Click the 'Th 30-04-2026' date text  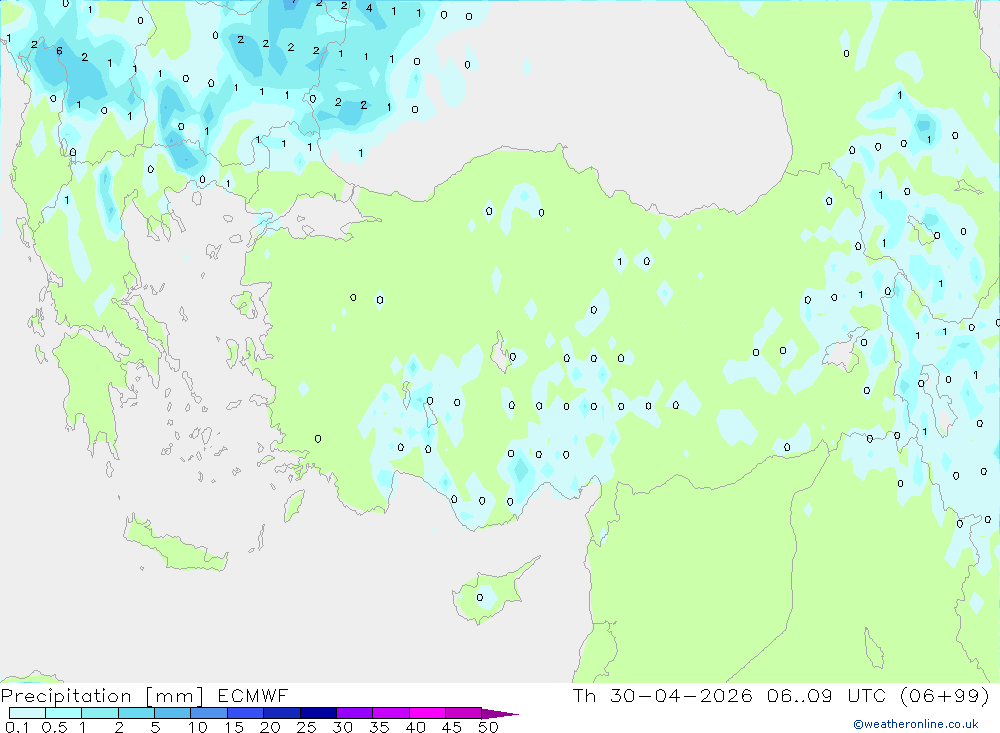(662, 695)
